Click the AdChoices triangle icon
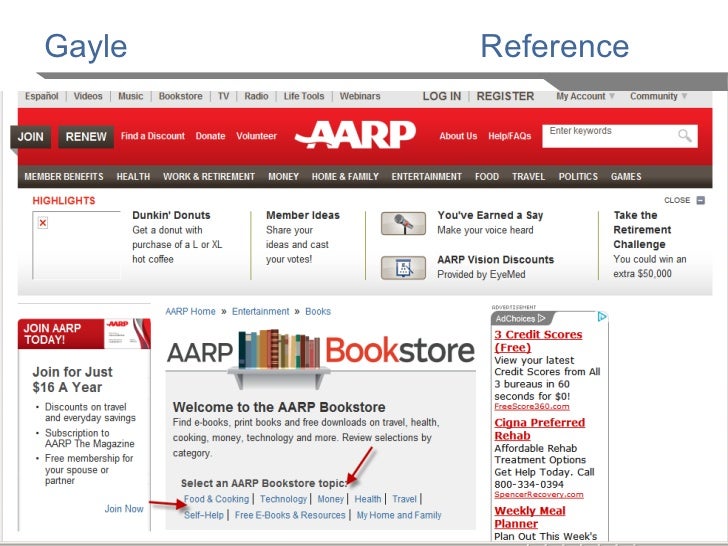The height and width of the screenshot is (546, 728). coord(541,318)
